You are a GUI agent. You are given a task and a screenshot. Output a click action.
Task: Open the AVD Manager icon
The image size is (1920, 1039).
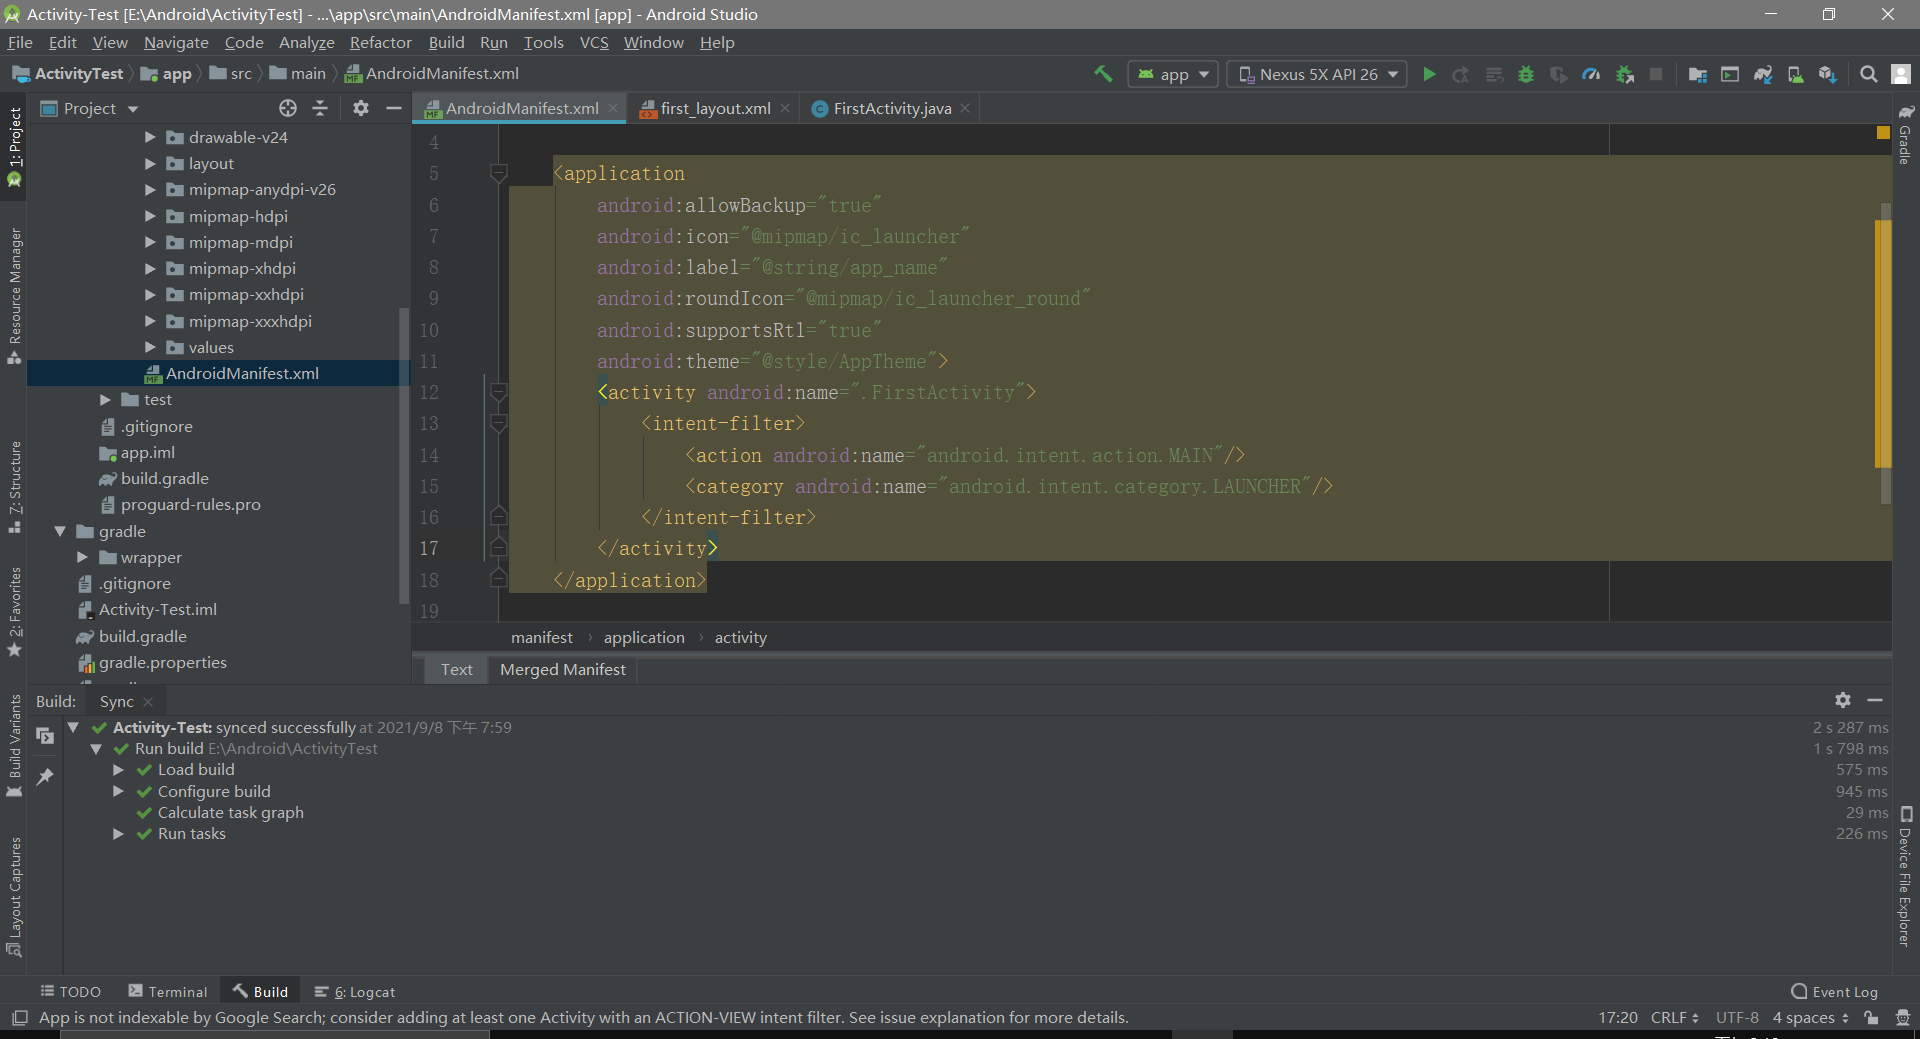coord(1795,74)
